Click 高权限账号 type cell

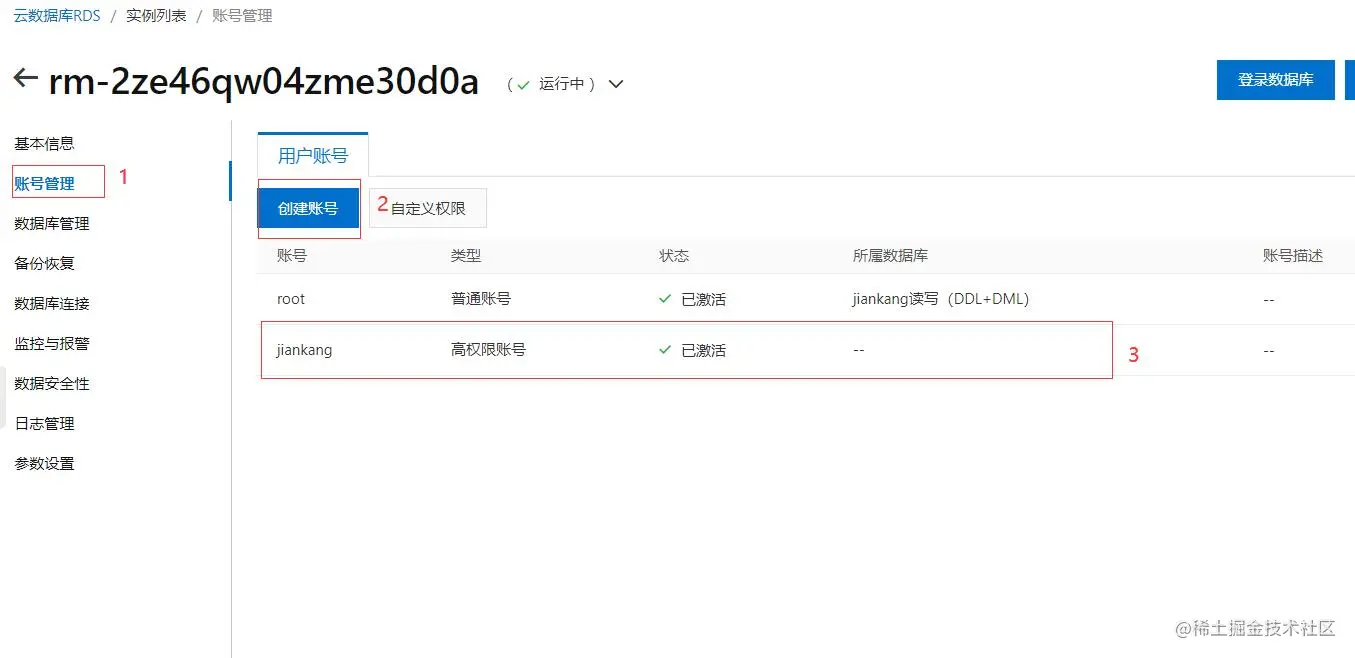(488, 350)
